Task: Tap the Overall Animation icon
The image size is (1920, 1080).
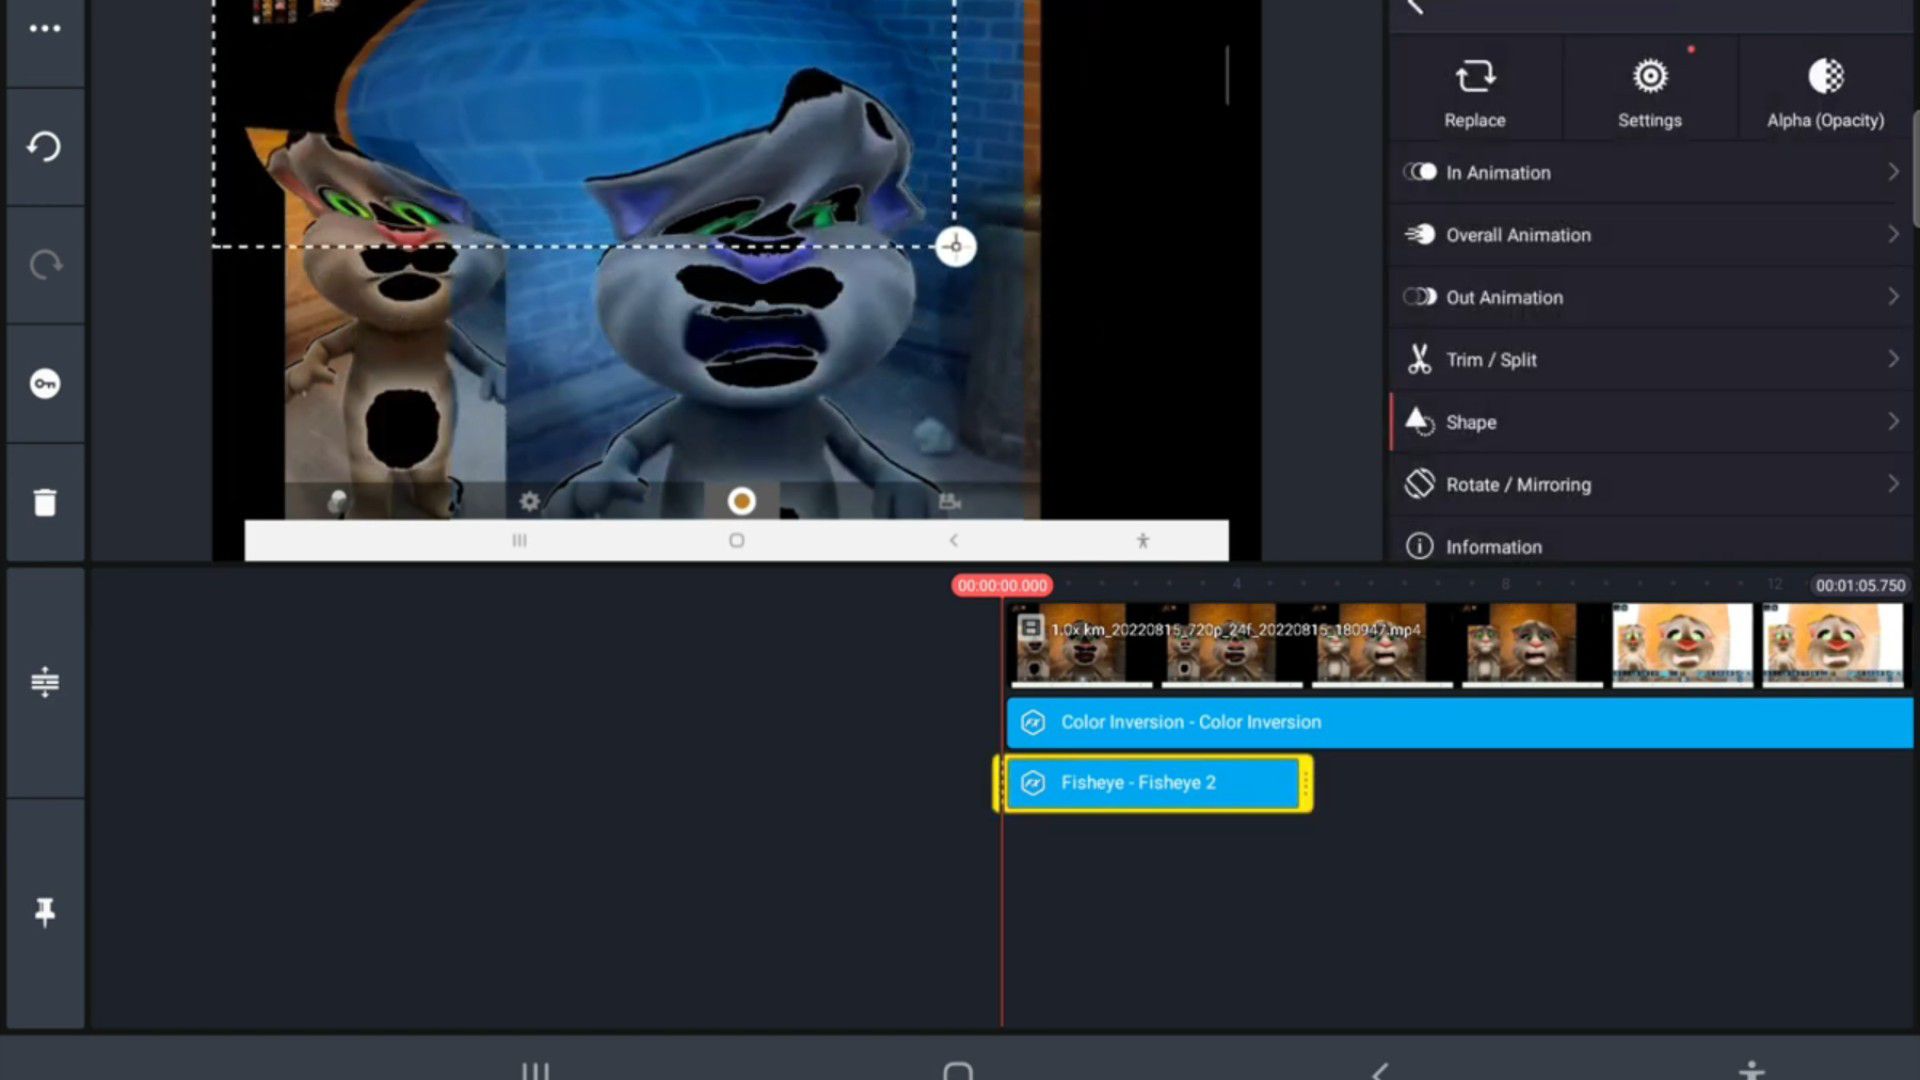Action: click(1419, 234)
